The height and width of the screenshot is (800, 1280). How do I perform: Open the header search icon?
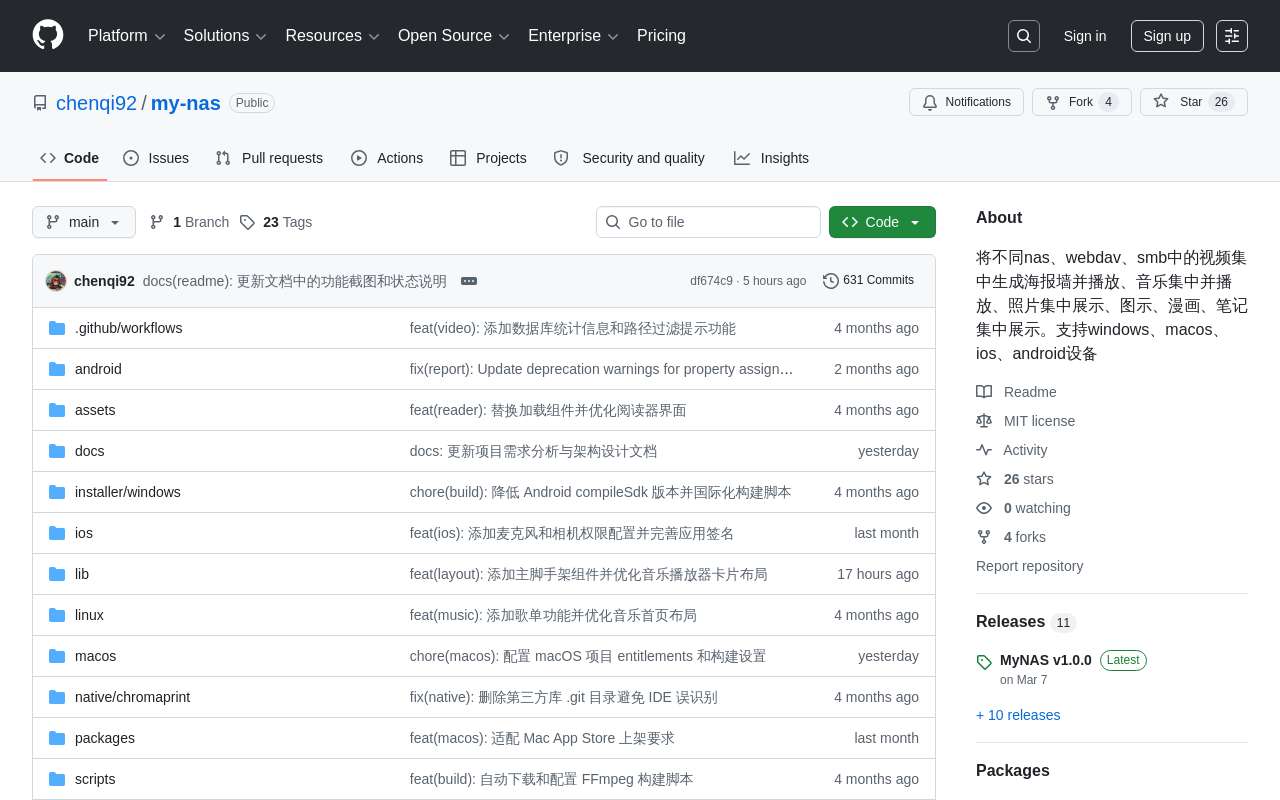[1023, 36]
